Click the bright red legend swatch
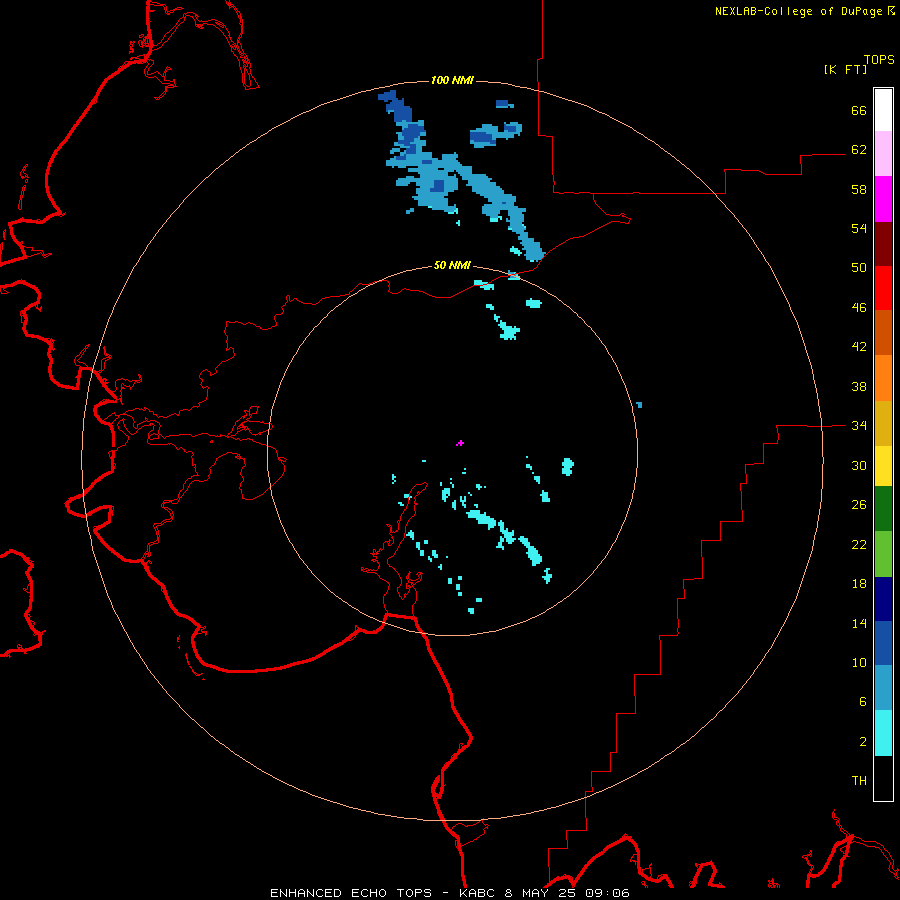Screen dimensions: 900x900 [x=883, y=288]
